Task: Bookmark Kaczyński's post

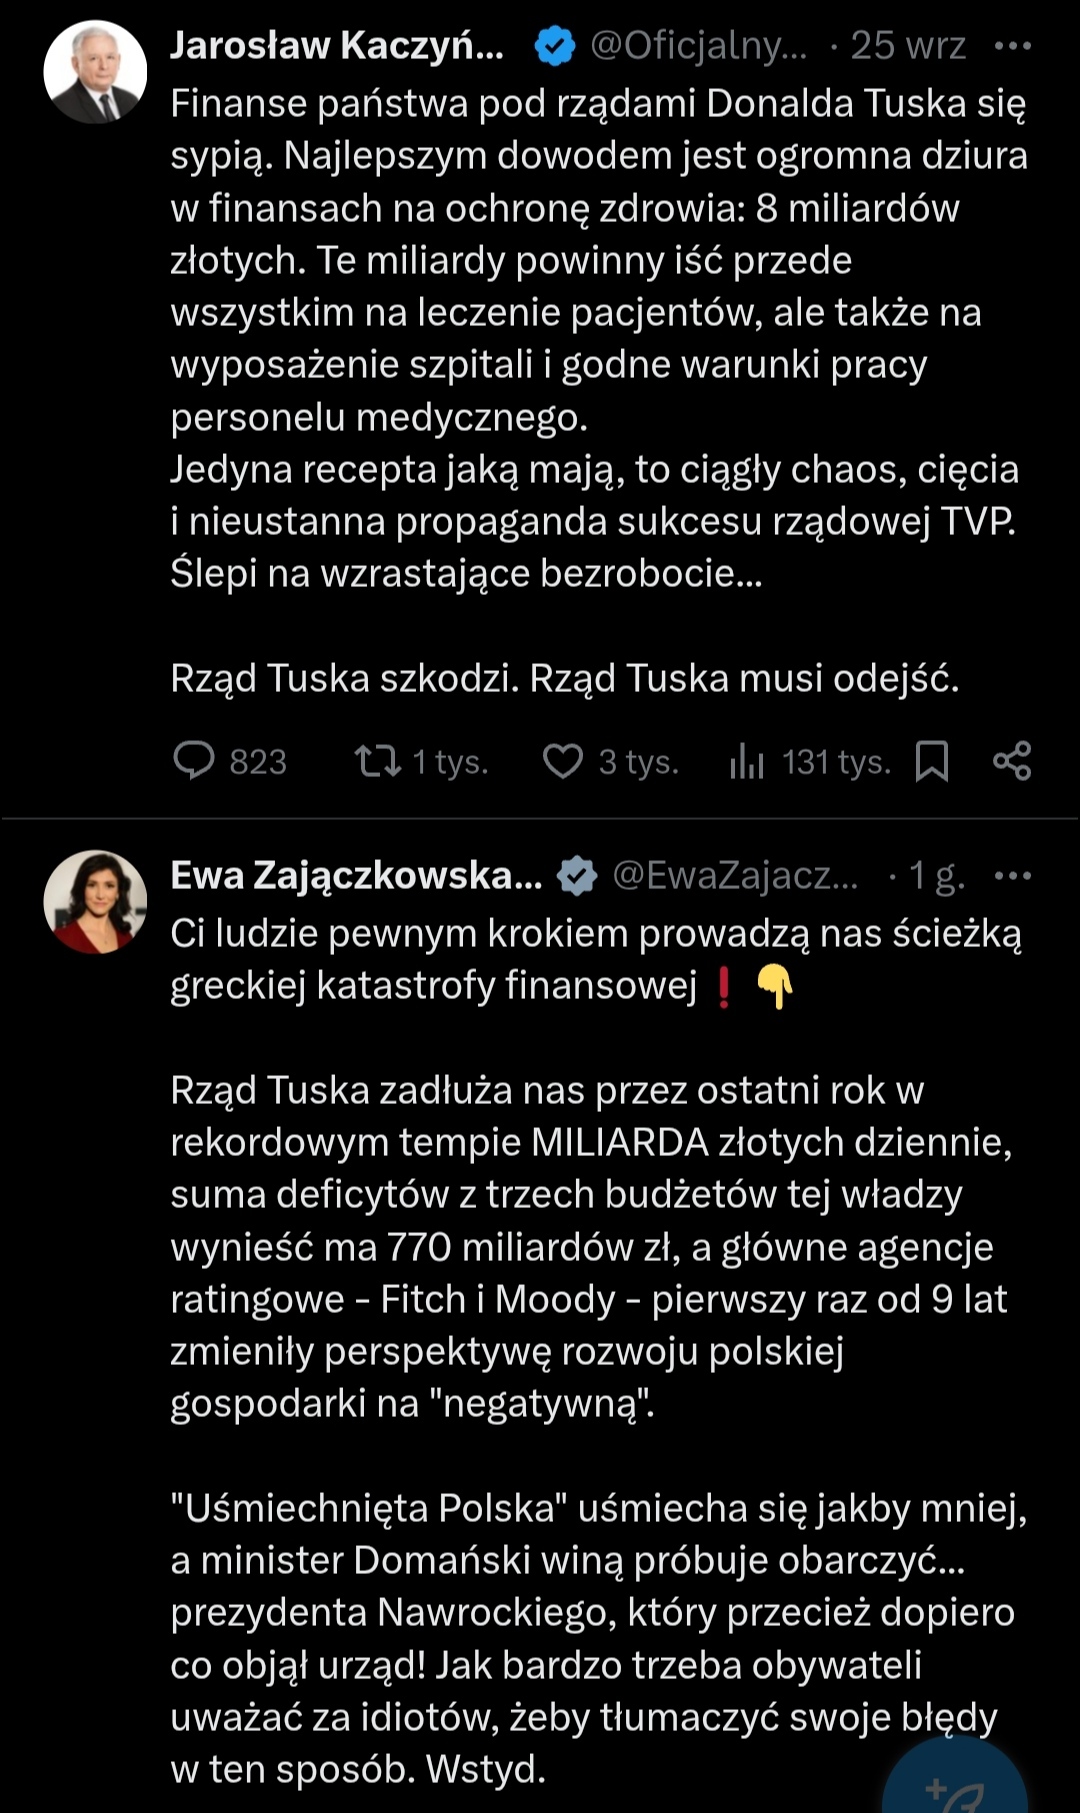Action: tap(932, 761)
